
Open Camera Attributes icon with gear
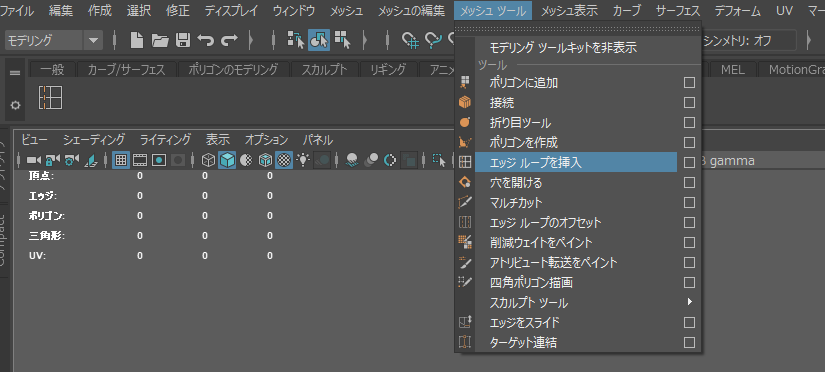pyautogui.click(x=72, y=160)
